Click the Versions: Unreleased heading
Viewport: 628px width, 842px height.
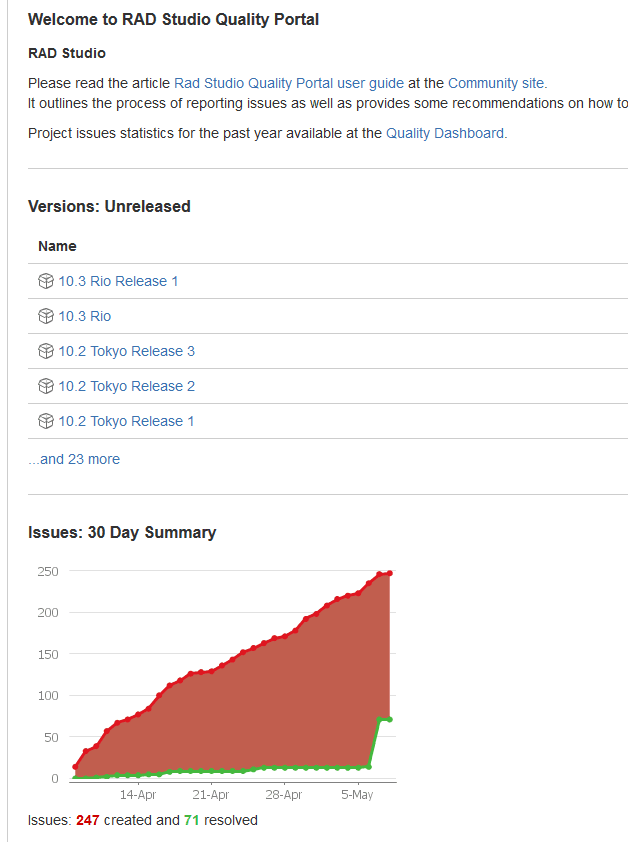(x=109, y=207)
